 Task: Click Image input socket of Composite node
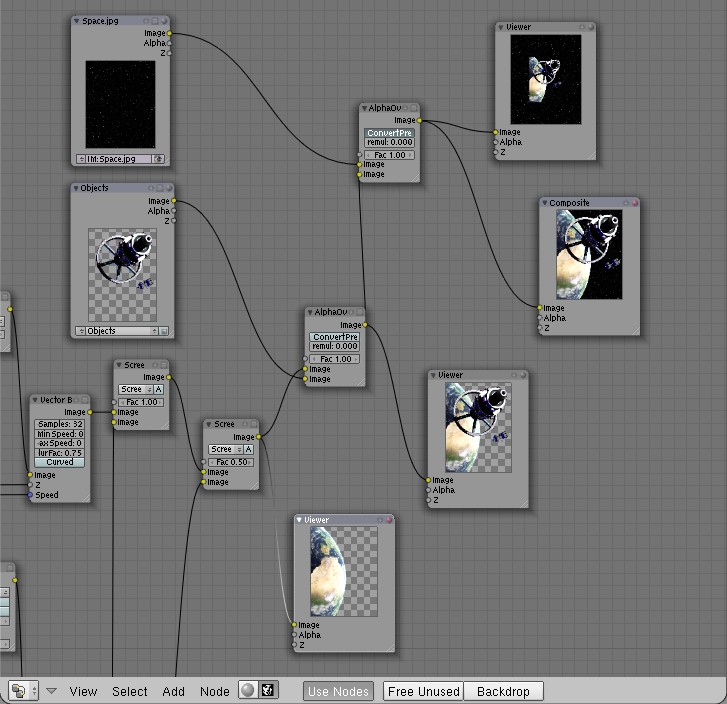(540, 307)
